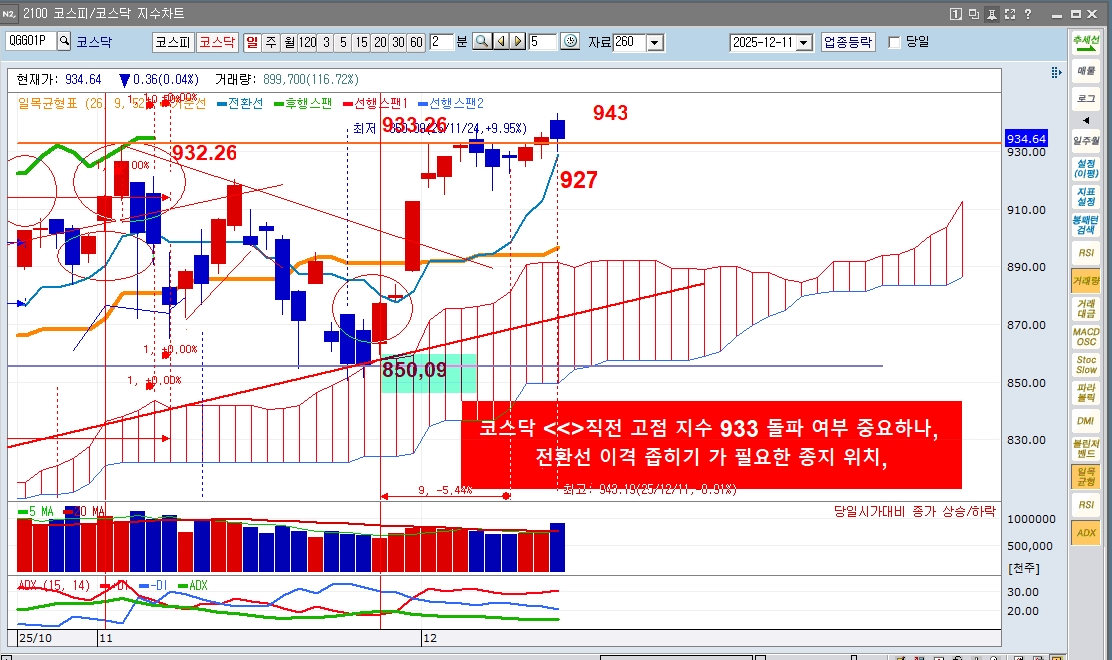Click the pin window icon in title bar
Image resolution: width=1112 pixels, height=660 pixels.
tap(992, 13)
